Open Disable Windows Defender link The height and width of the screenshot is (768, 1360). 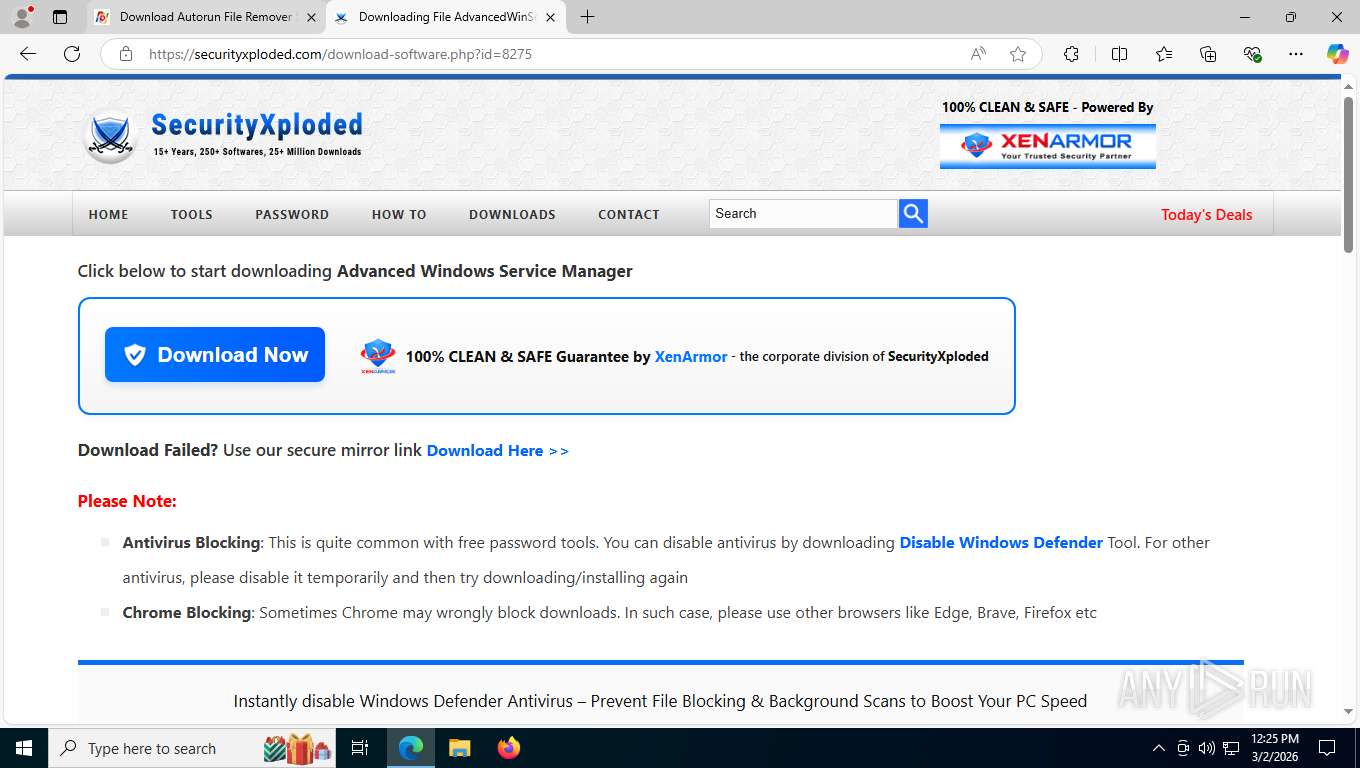click(1001, 542)
